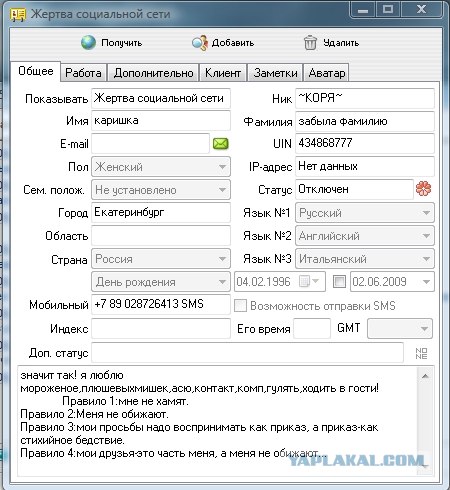Click the scroll up arrow of the about text
This screenshot has height=490, width=450.
[x=425, y=376]
